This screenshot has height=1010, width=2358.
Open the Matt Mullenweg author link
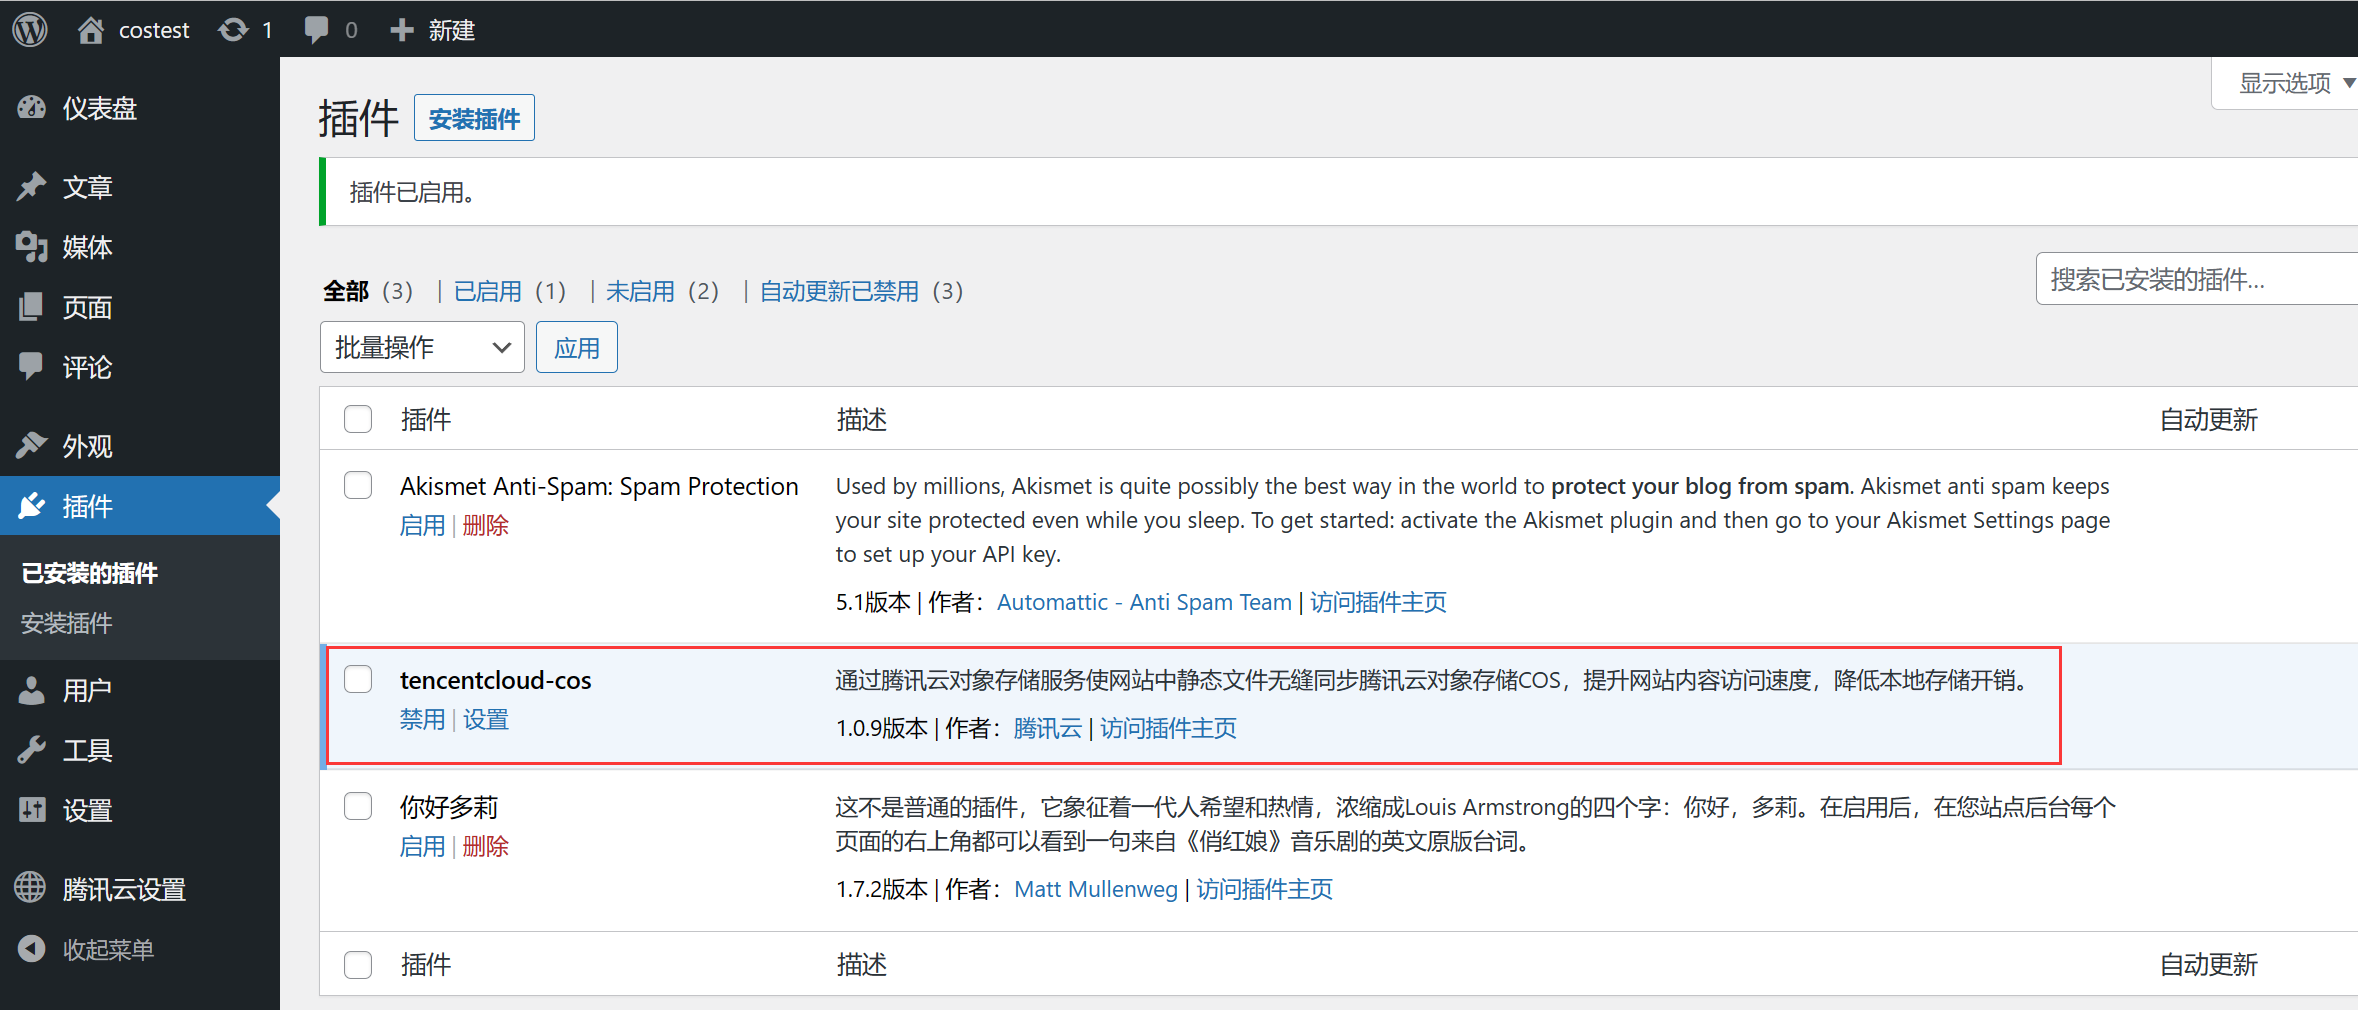point(1096,889)
